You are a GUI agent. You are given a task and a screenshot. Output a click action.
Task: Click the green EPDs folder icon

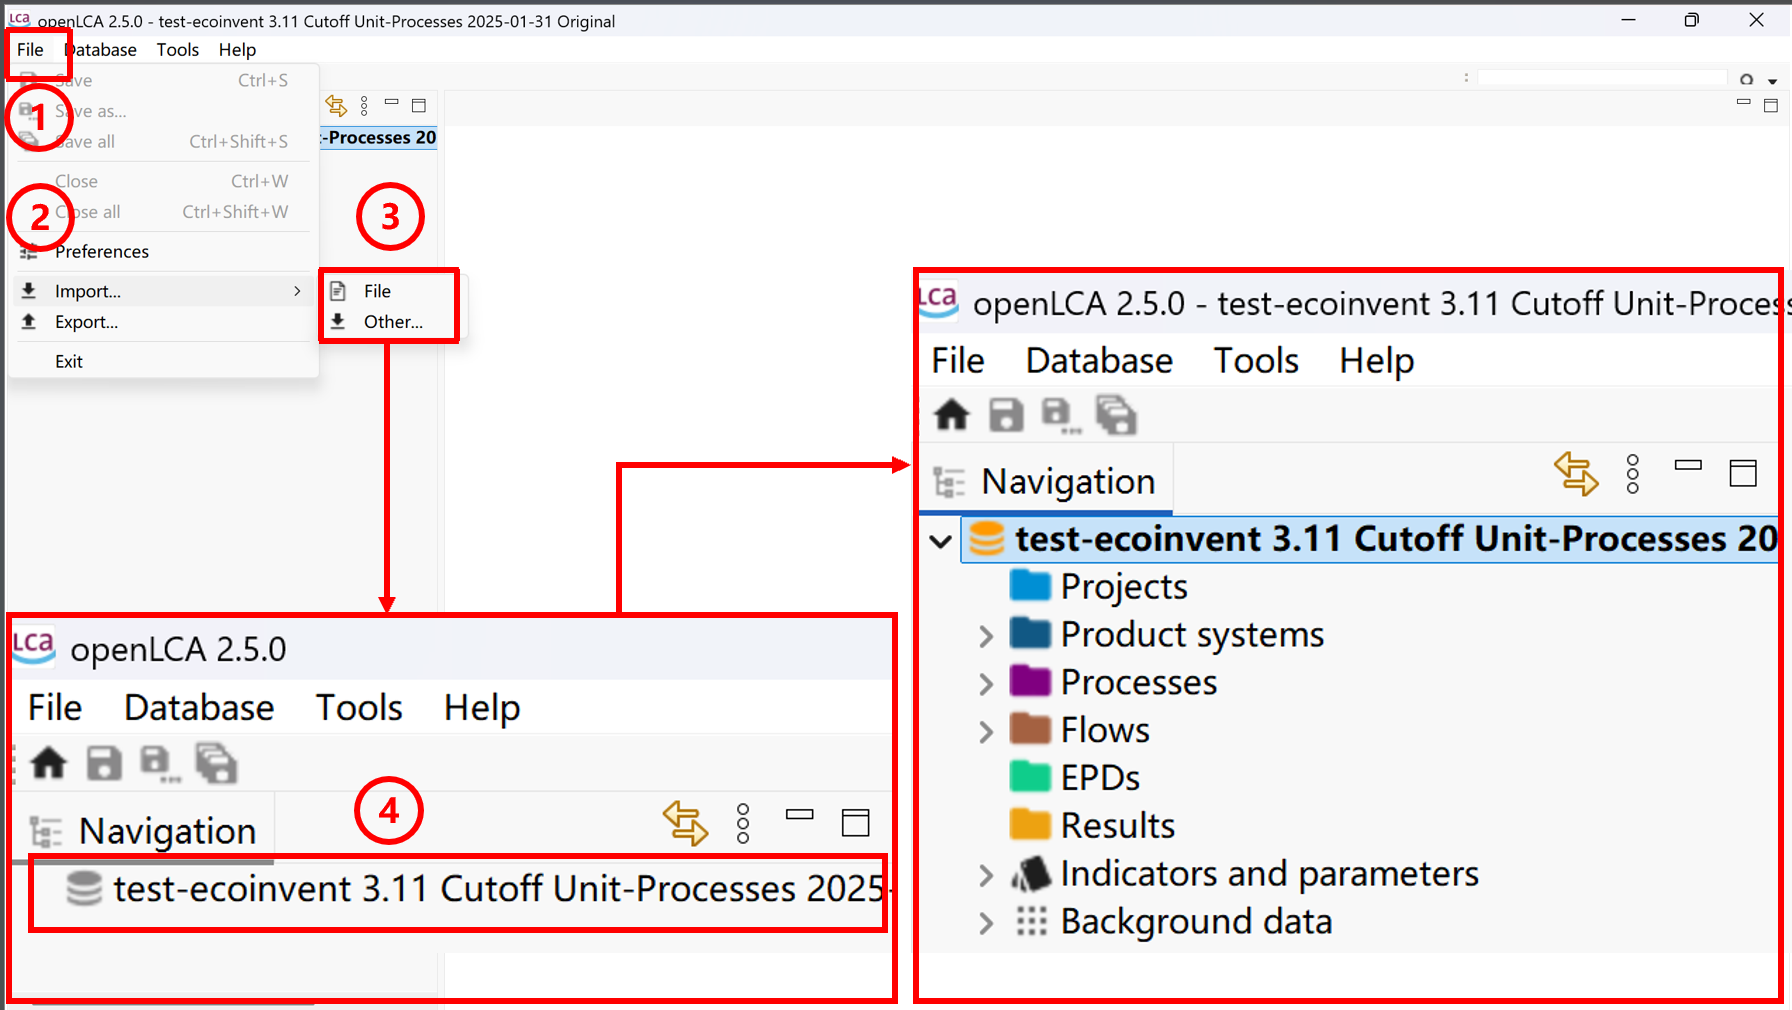tap(1030, 777)
